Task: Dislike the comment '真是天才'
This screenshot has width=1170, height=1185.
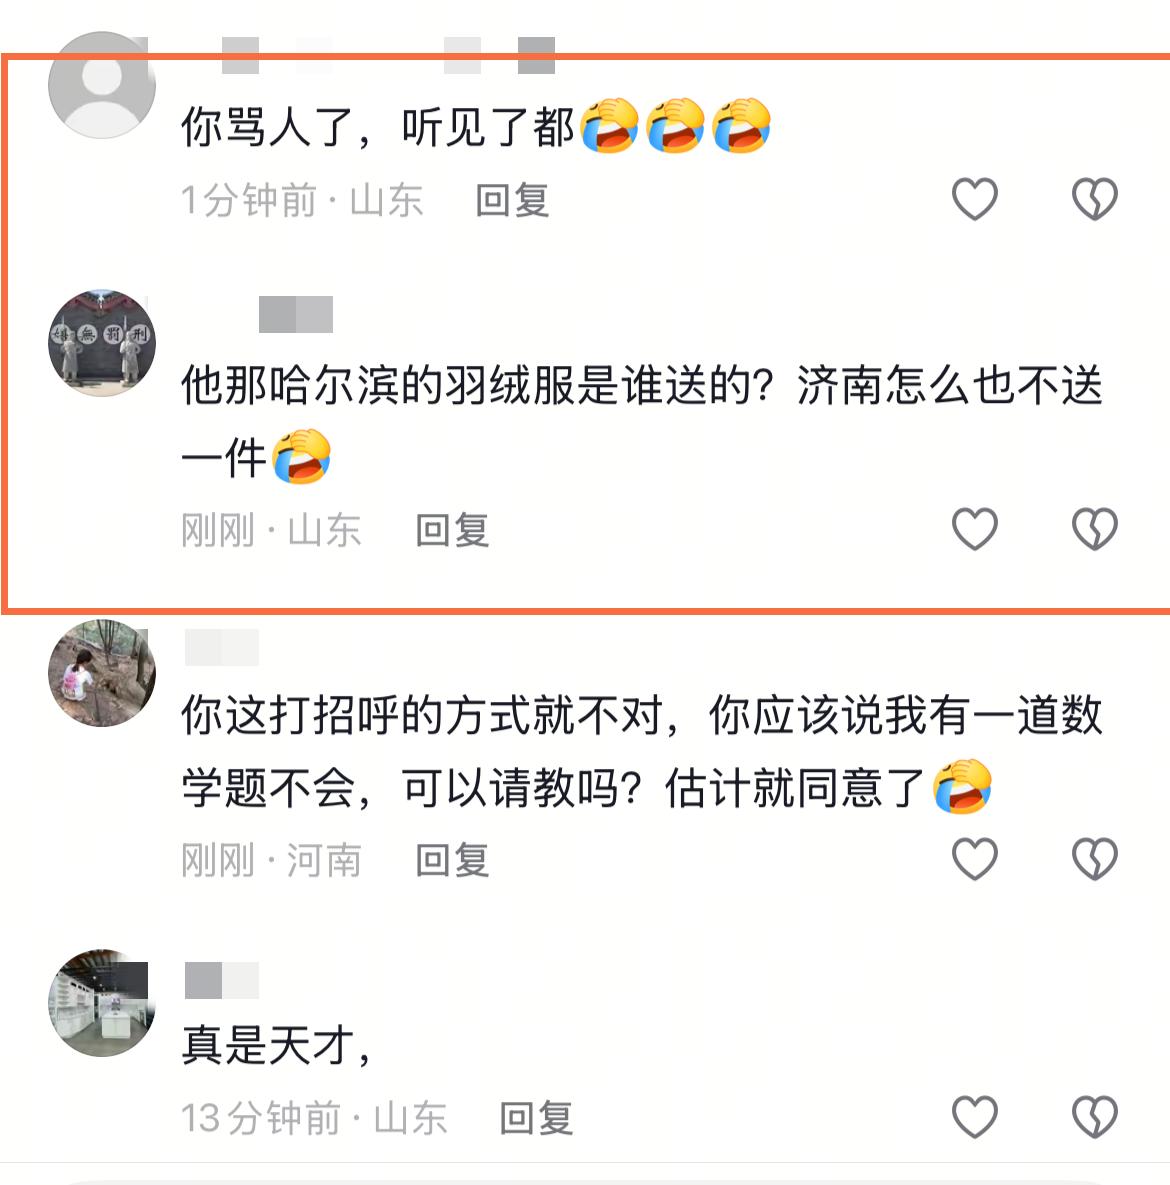Action: [x=1094, y=1116]
